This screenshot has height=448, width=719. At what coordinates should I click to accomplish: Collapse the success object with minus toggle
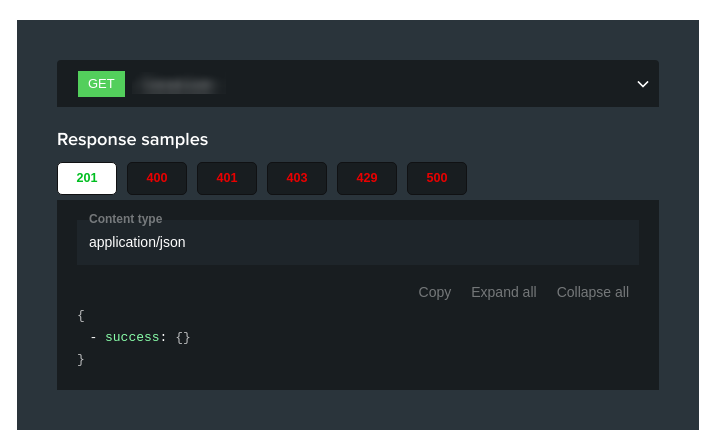point(93,337)
